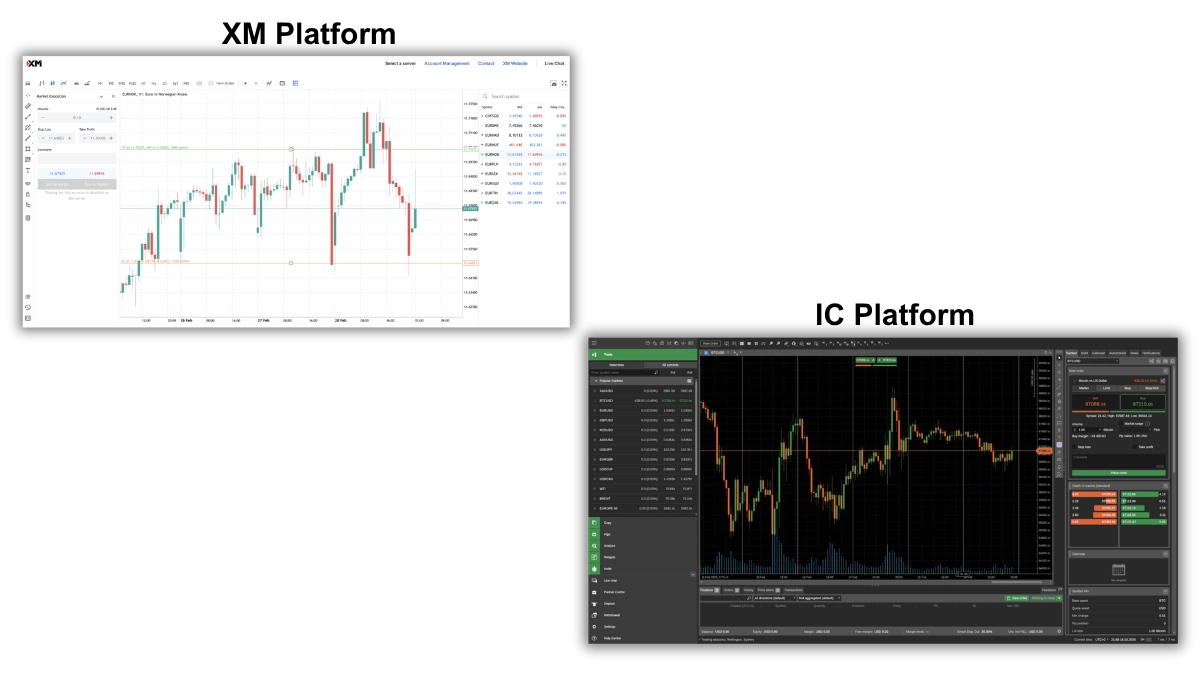Click the red Sell price button in IC
The image size is (1200, 675).
(1095, 402)
